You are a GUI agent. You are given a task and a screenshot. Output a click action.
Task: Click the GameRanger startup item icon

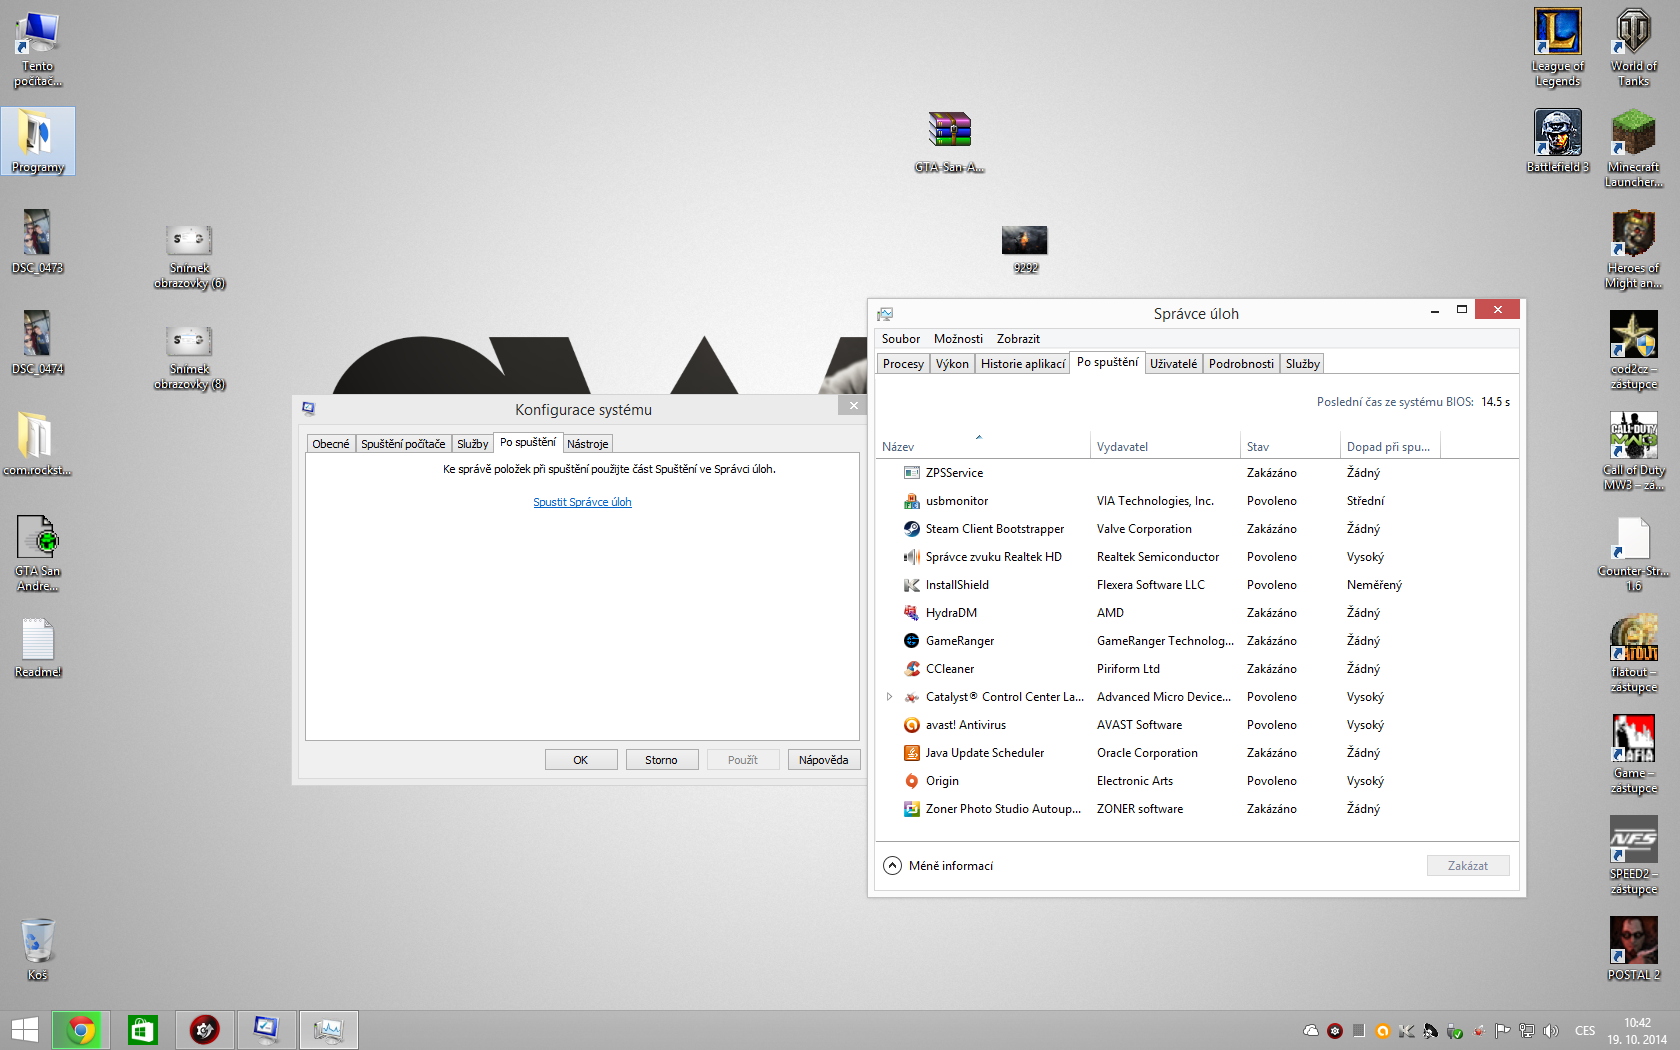point(911,641)
